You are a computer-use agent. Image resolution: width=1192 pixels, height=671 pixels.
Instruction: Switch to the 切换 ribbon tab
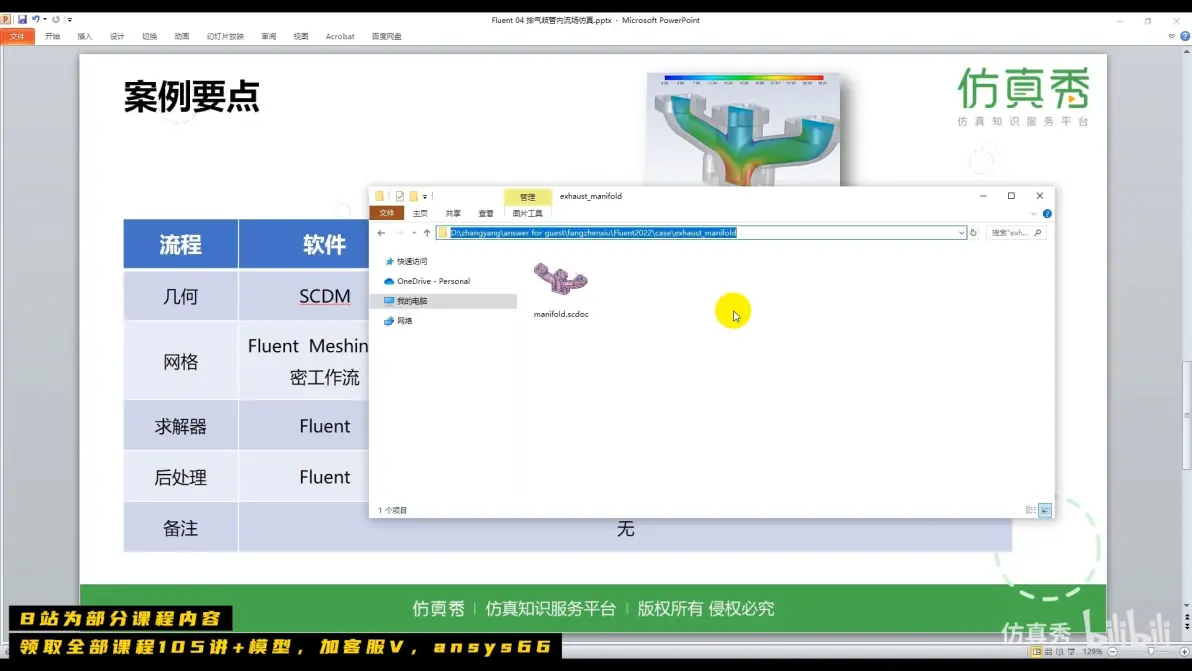(150, 36)
